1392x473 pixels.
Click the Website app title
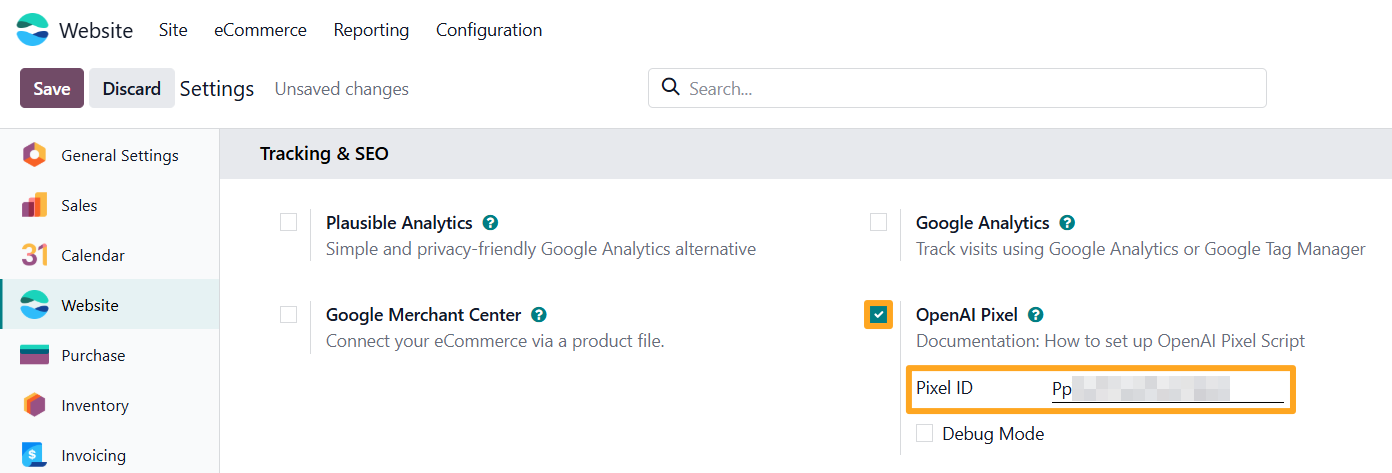[96, 30]
